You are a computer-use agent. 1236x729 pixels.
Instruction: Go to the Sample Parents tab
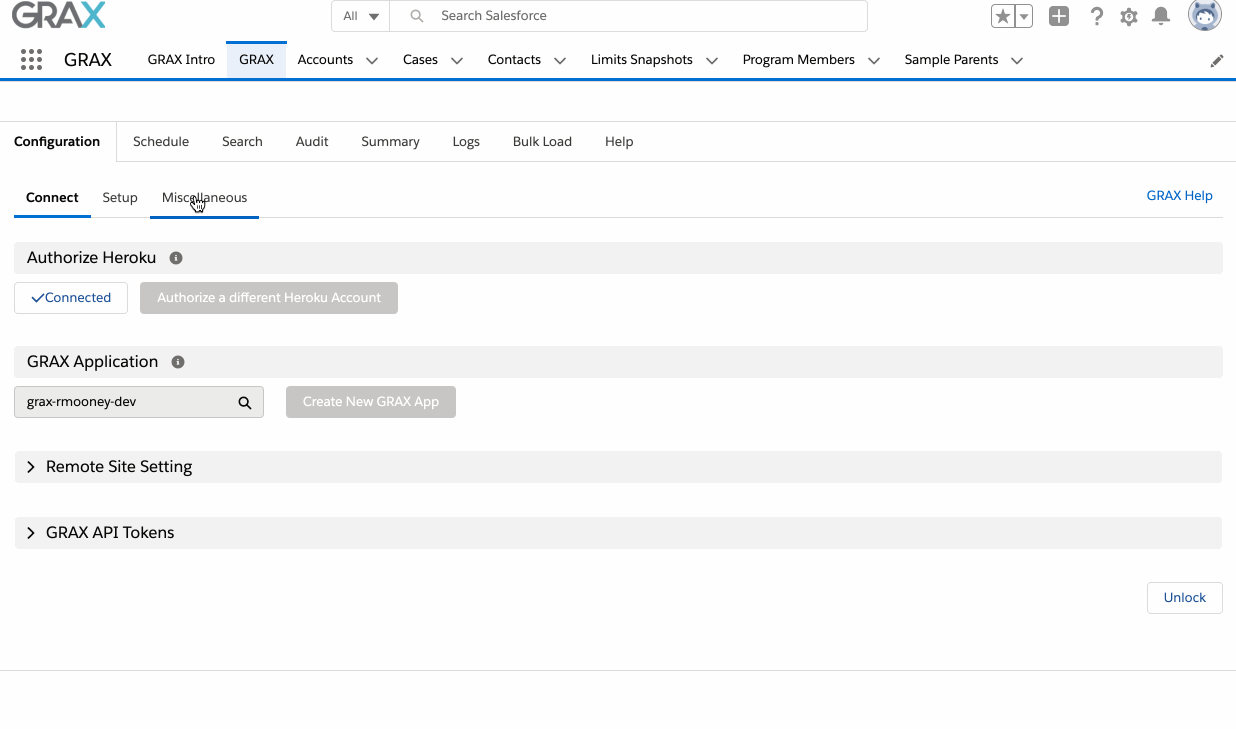click(x=951, y=60)
